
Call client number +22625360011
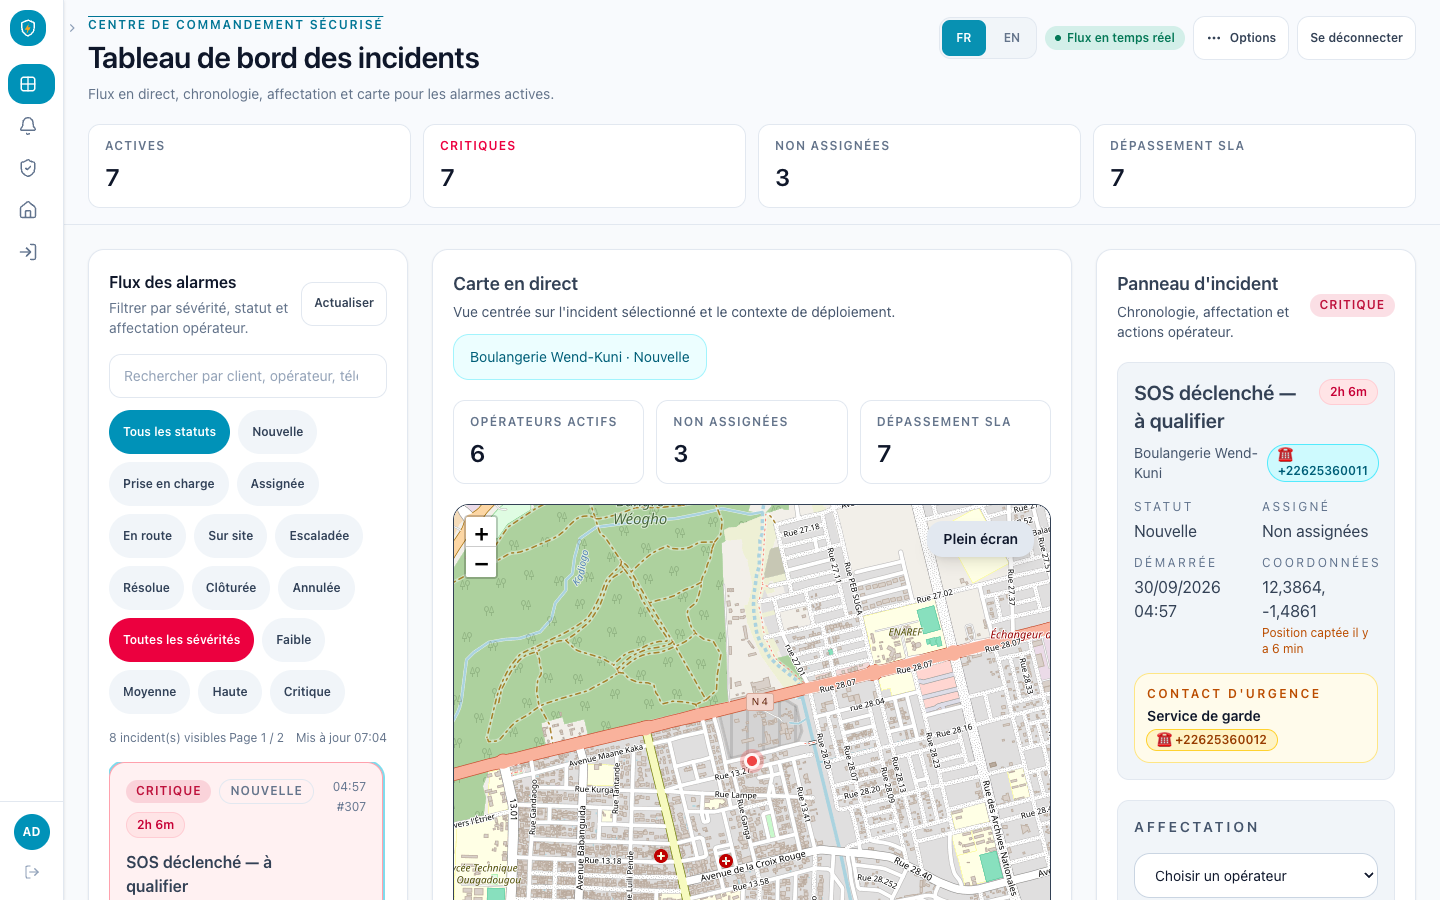pyautogui.click(x=1322, y=463)
